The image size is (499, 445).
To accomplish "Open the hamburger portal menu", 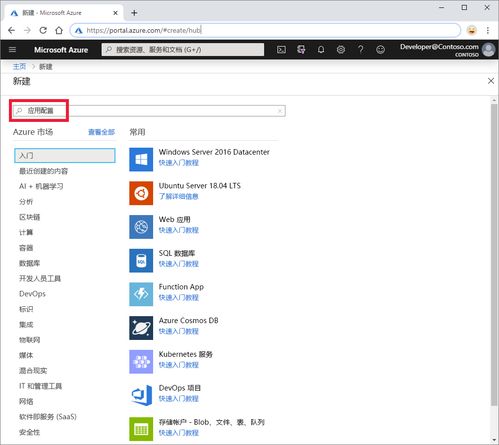I will pyautogui.click(x=12, y=50).
